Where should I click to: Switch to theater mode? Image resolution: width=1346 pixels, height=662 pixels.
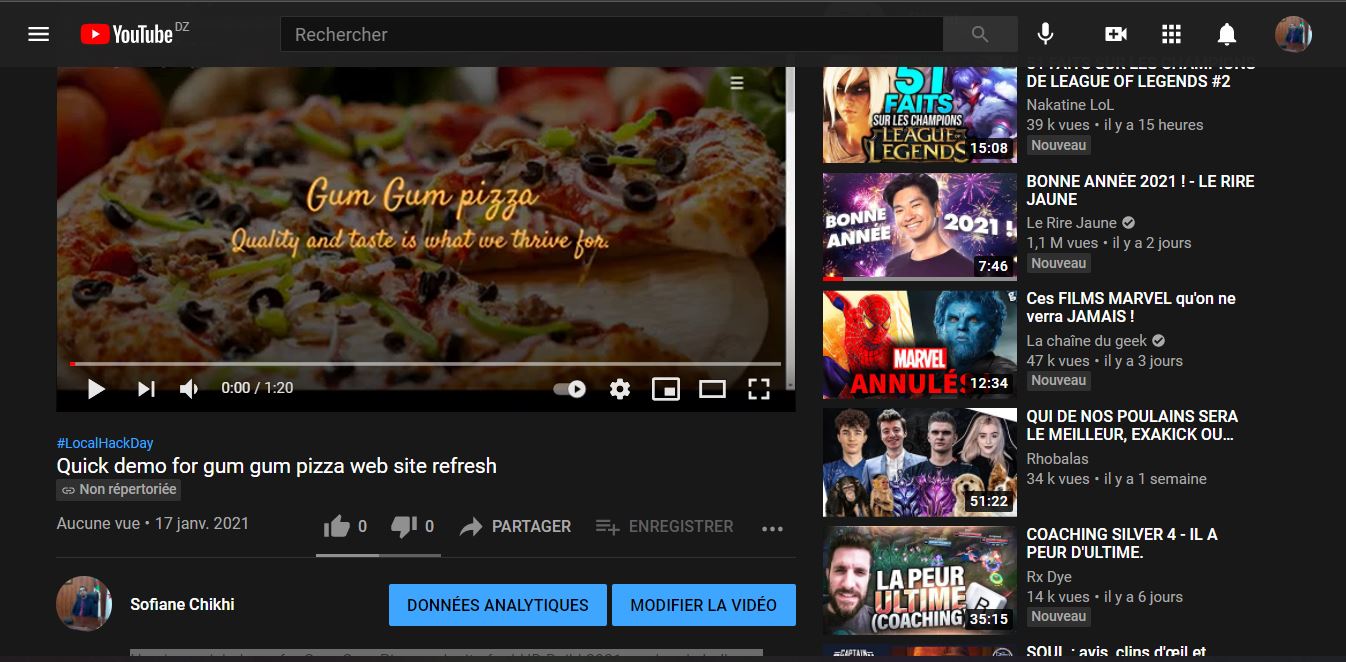713,389
